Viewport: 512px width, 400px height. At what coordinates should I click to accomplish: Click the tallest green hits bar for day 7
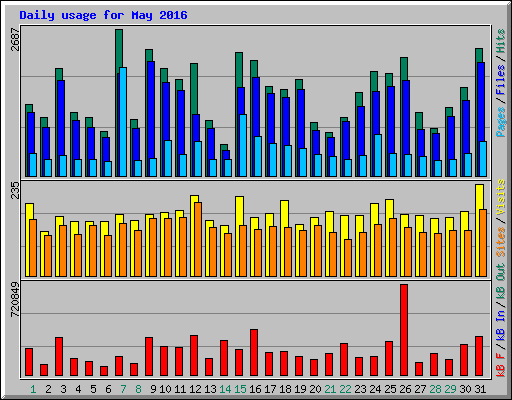click(x=119, y=50)
